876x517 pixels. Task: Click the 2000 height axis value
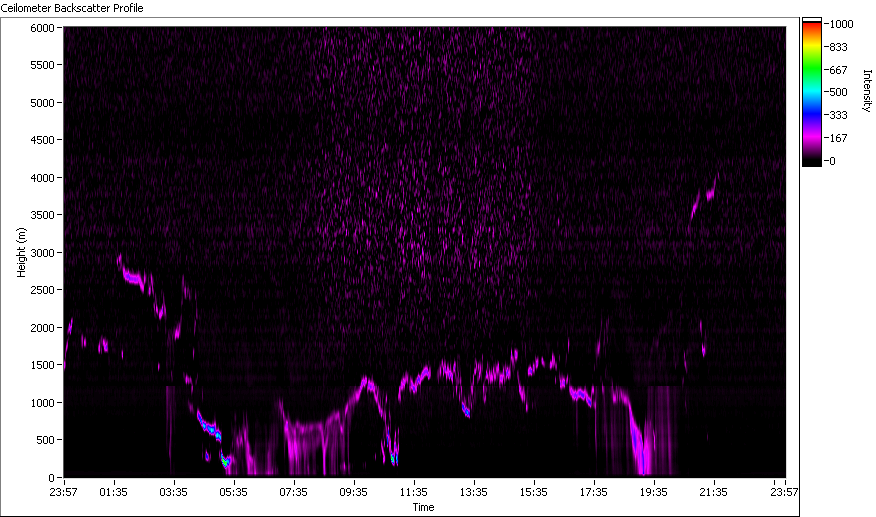point(42,328)
